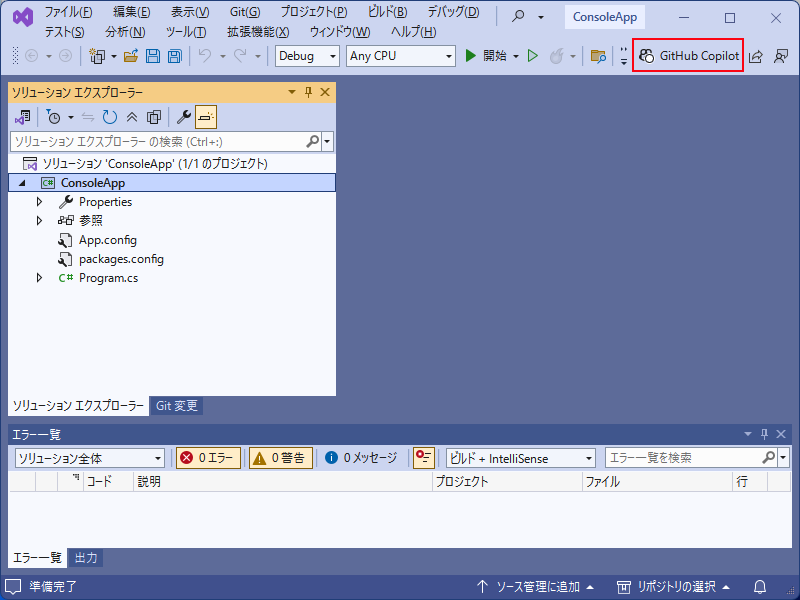800x600 pixels.
Task: Open the 開始 start button dropdown arrow
Action: [x=516, y=56]
